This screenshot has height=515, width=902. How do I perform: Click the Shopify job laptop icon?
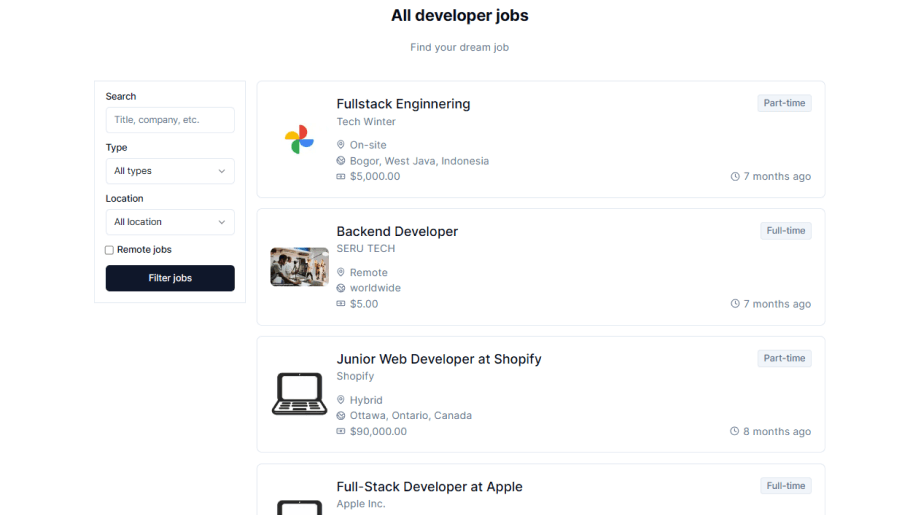pos(299,394)
